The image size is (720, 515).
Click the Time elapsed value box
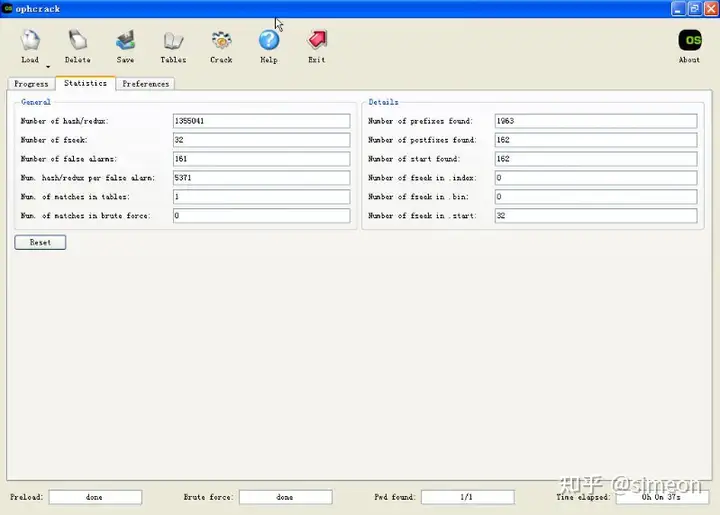(662, 497)
